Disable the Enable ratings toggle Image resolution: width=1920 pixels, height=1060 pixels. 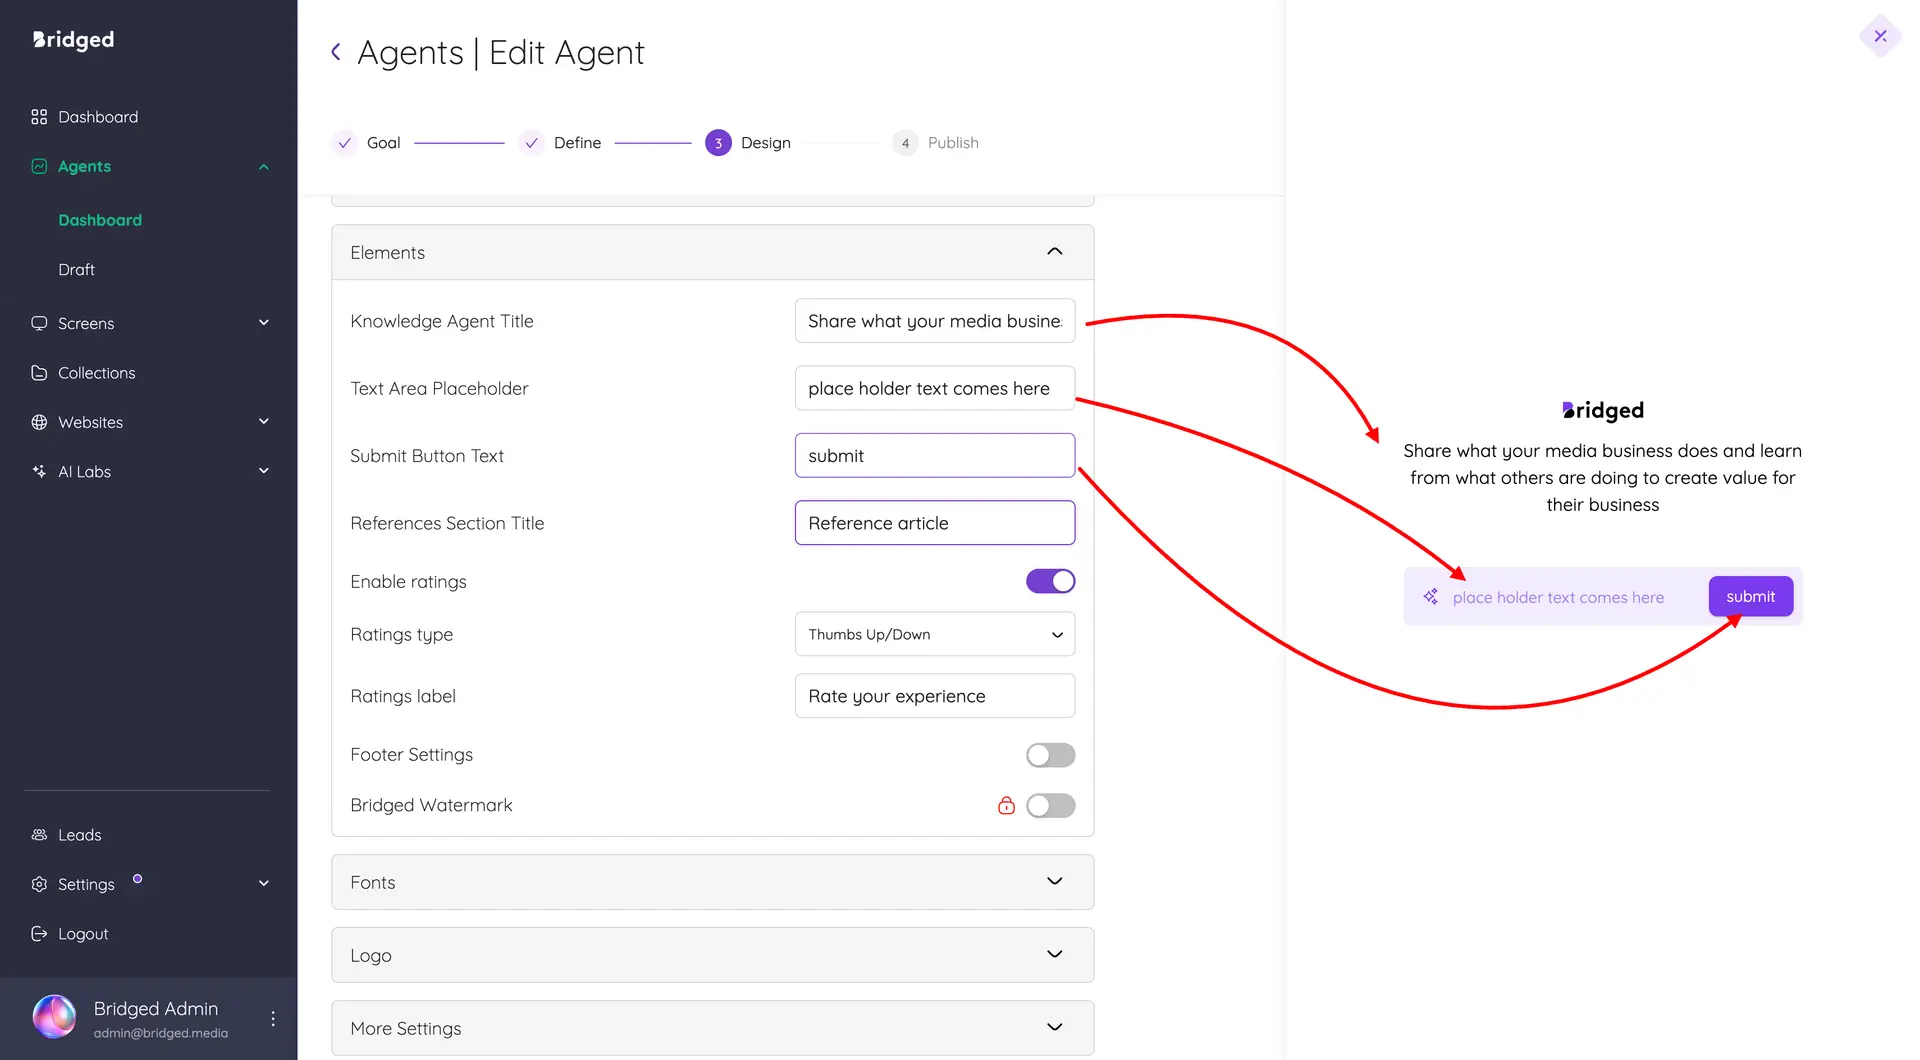pos(1050,581)
